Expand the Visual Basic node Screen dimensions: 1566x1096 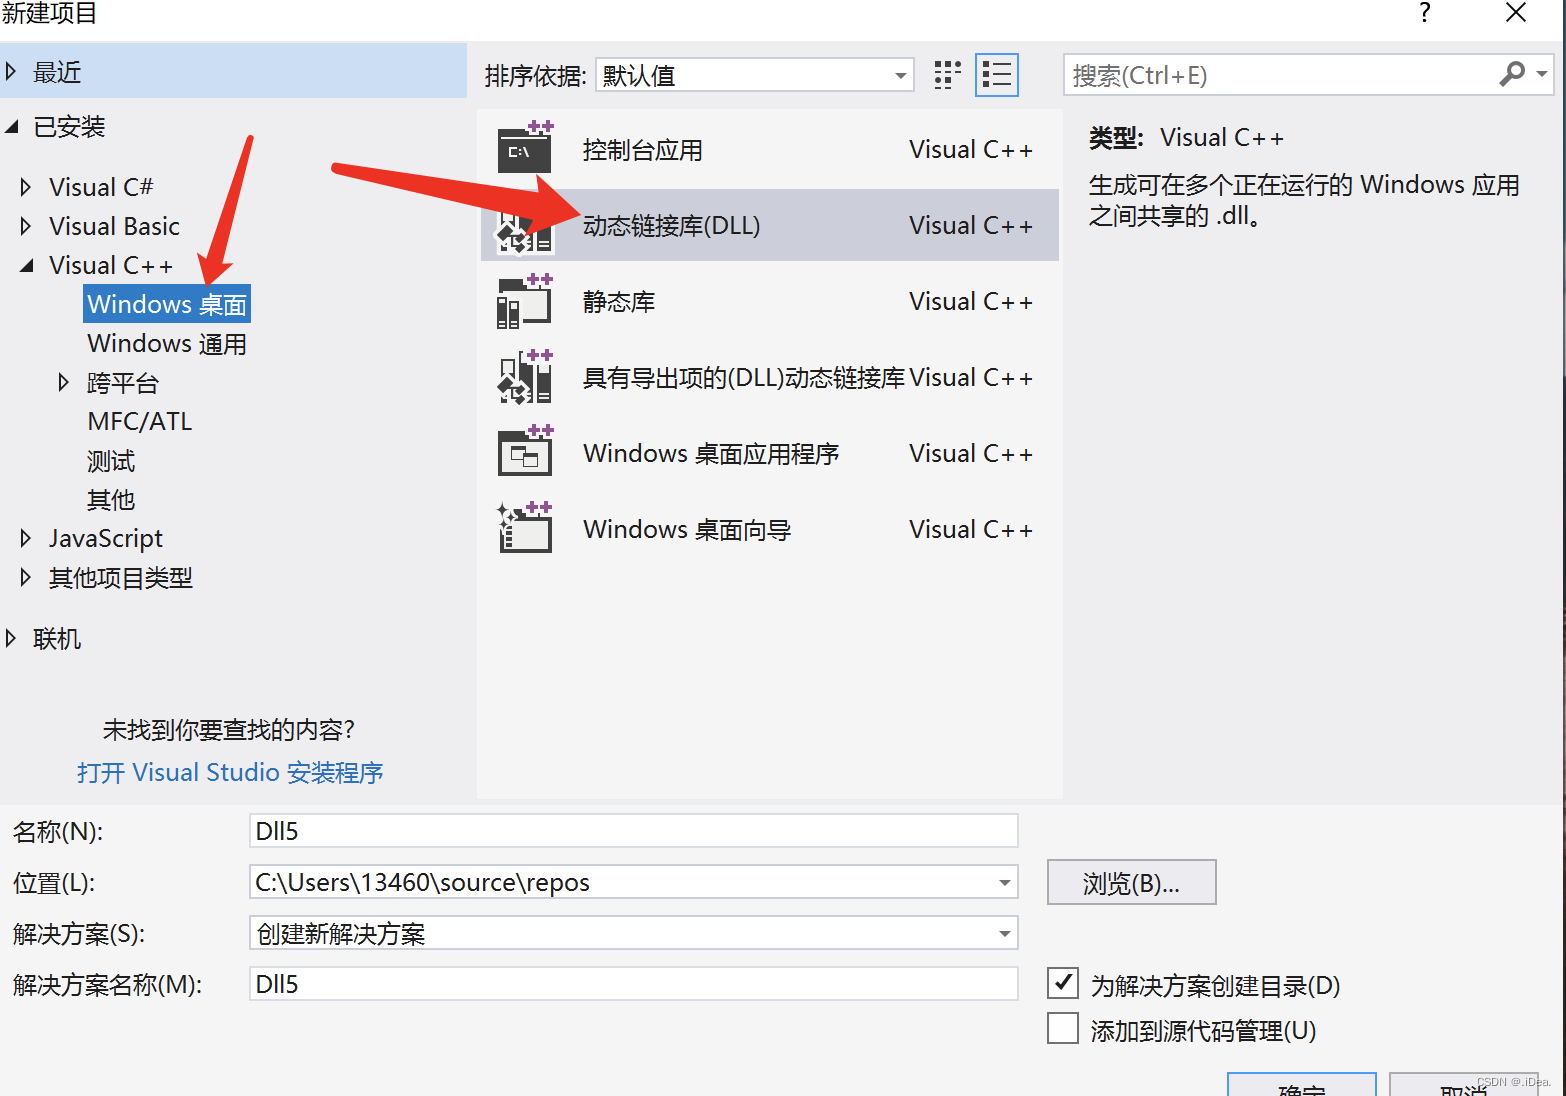(x=26, y=226)
